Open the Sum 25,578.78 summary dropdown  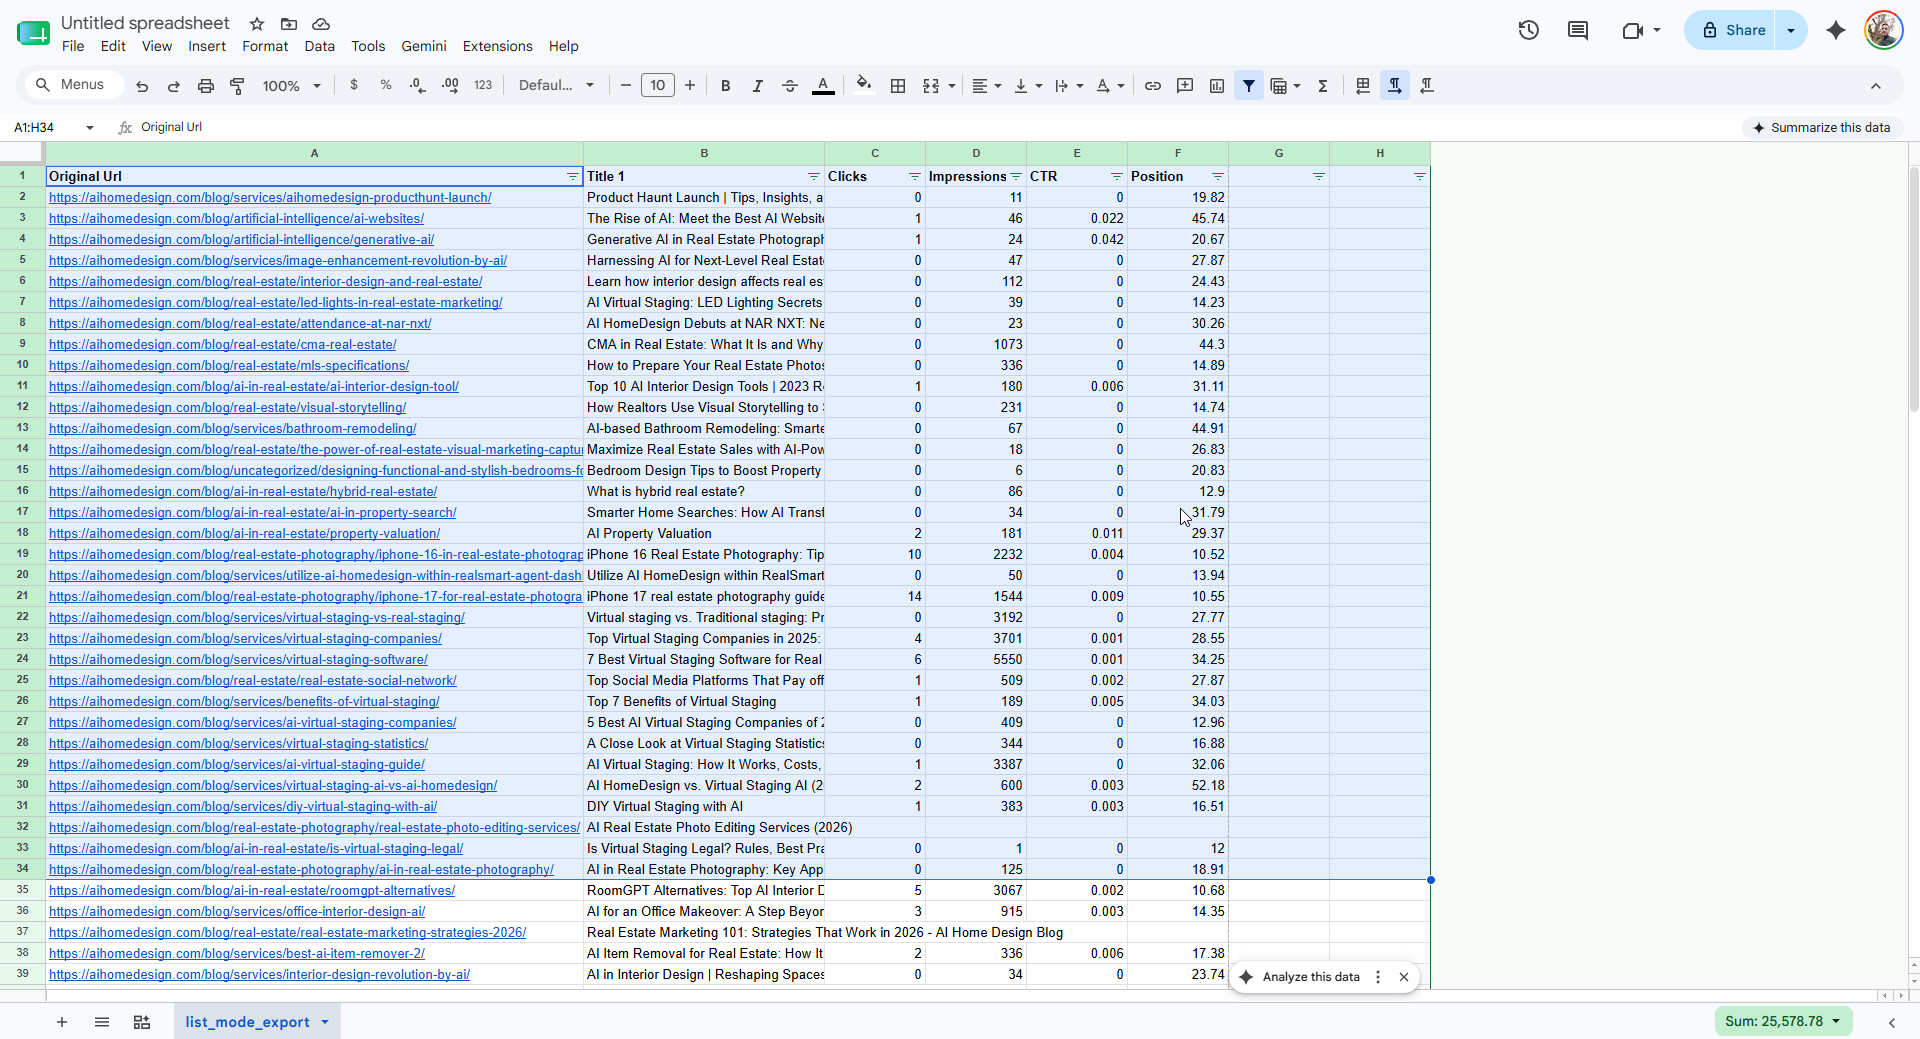(1784, 1021)
